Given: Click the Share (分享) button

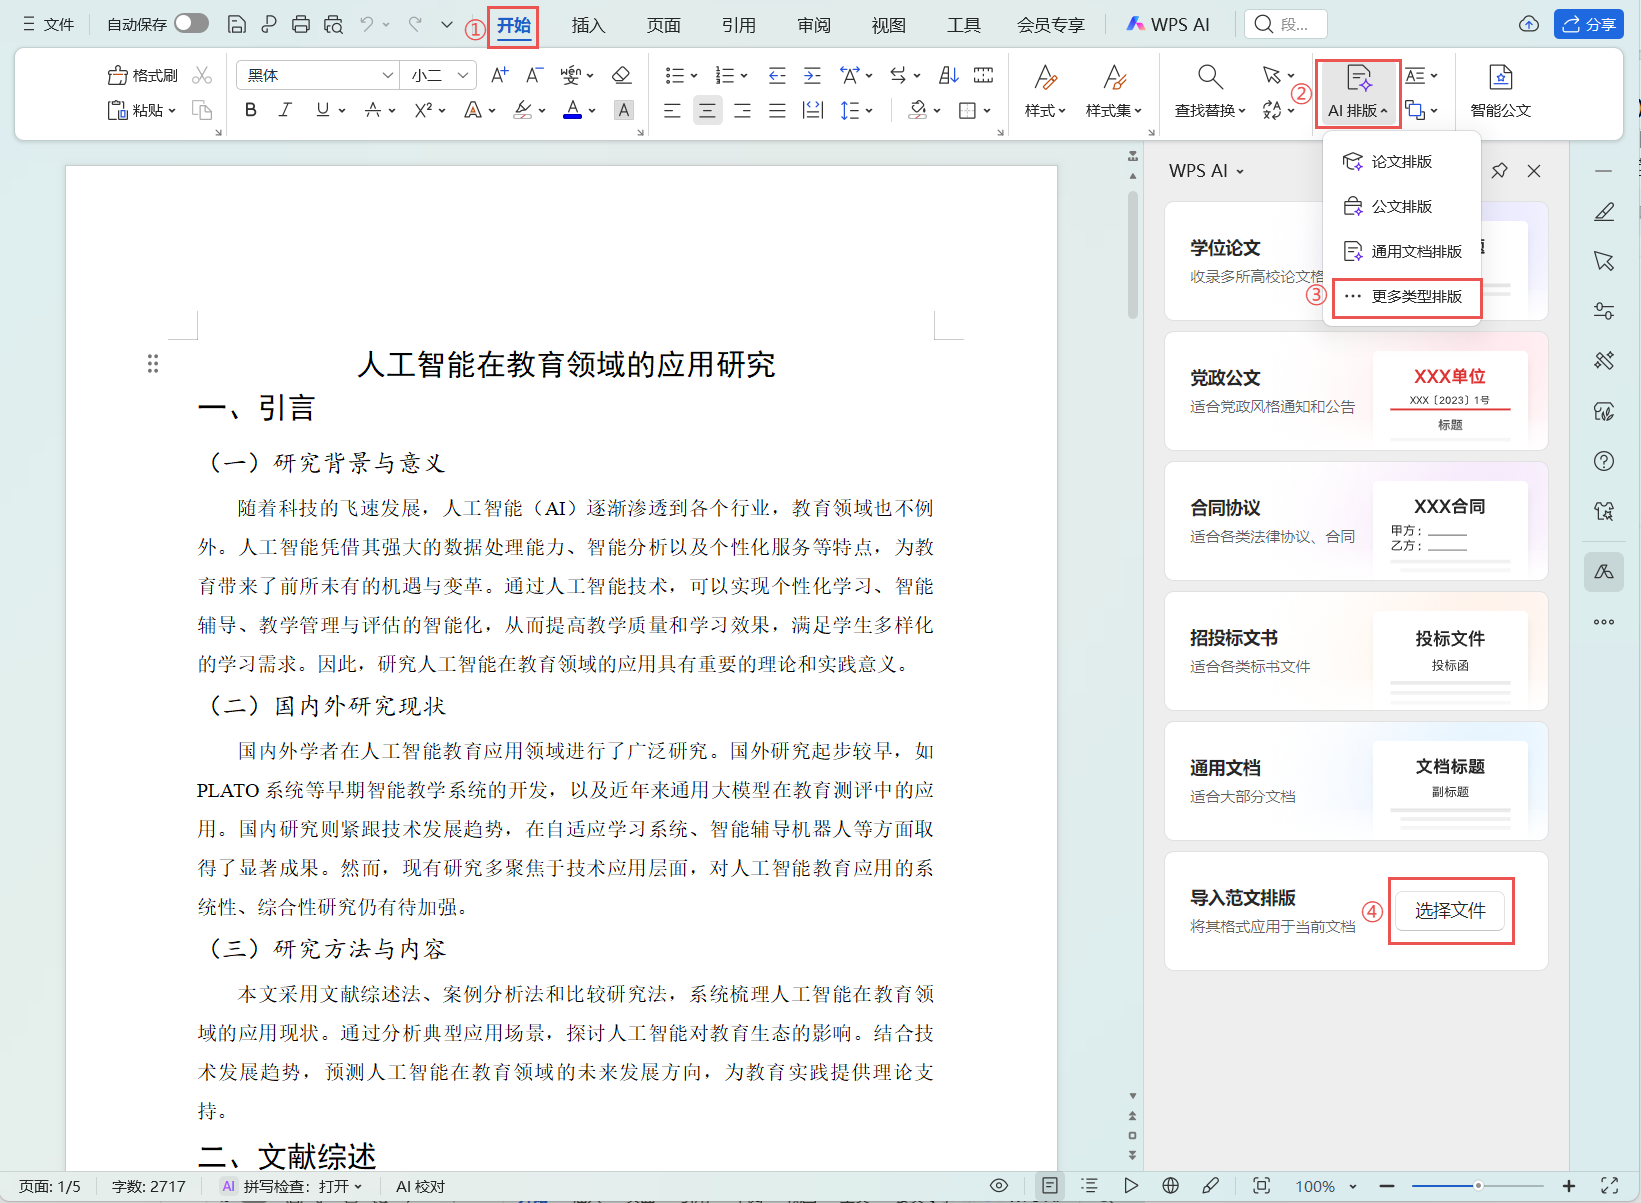Looking at the screenshot, I should (1588, 24).
